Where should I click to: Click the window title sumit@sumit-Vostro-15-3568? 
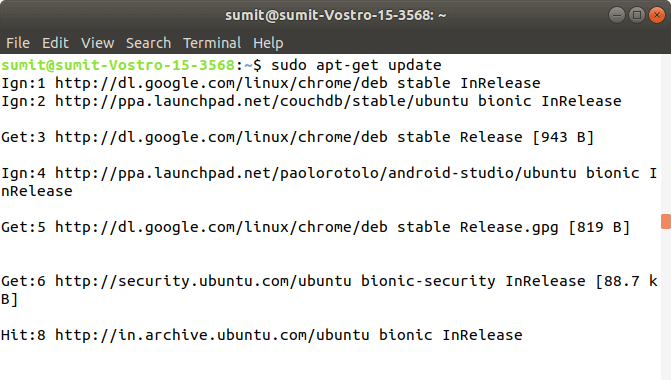(336, 15)
